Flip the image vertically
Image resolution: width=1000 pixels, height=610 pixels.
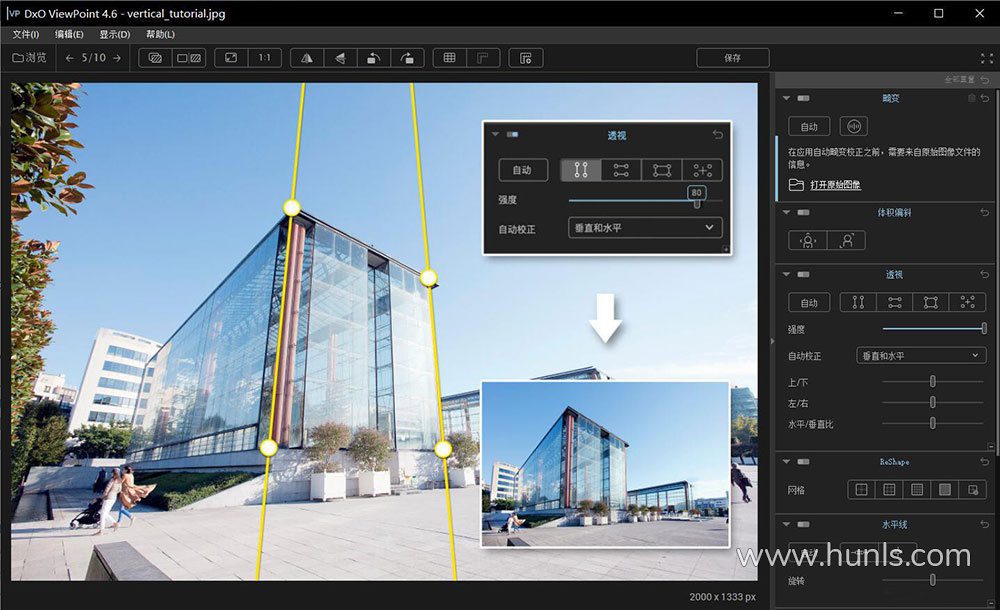point(340,58)
